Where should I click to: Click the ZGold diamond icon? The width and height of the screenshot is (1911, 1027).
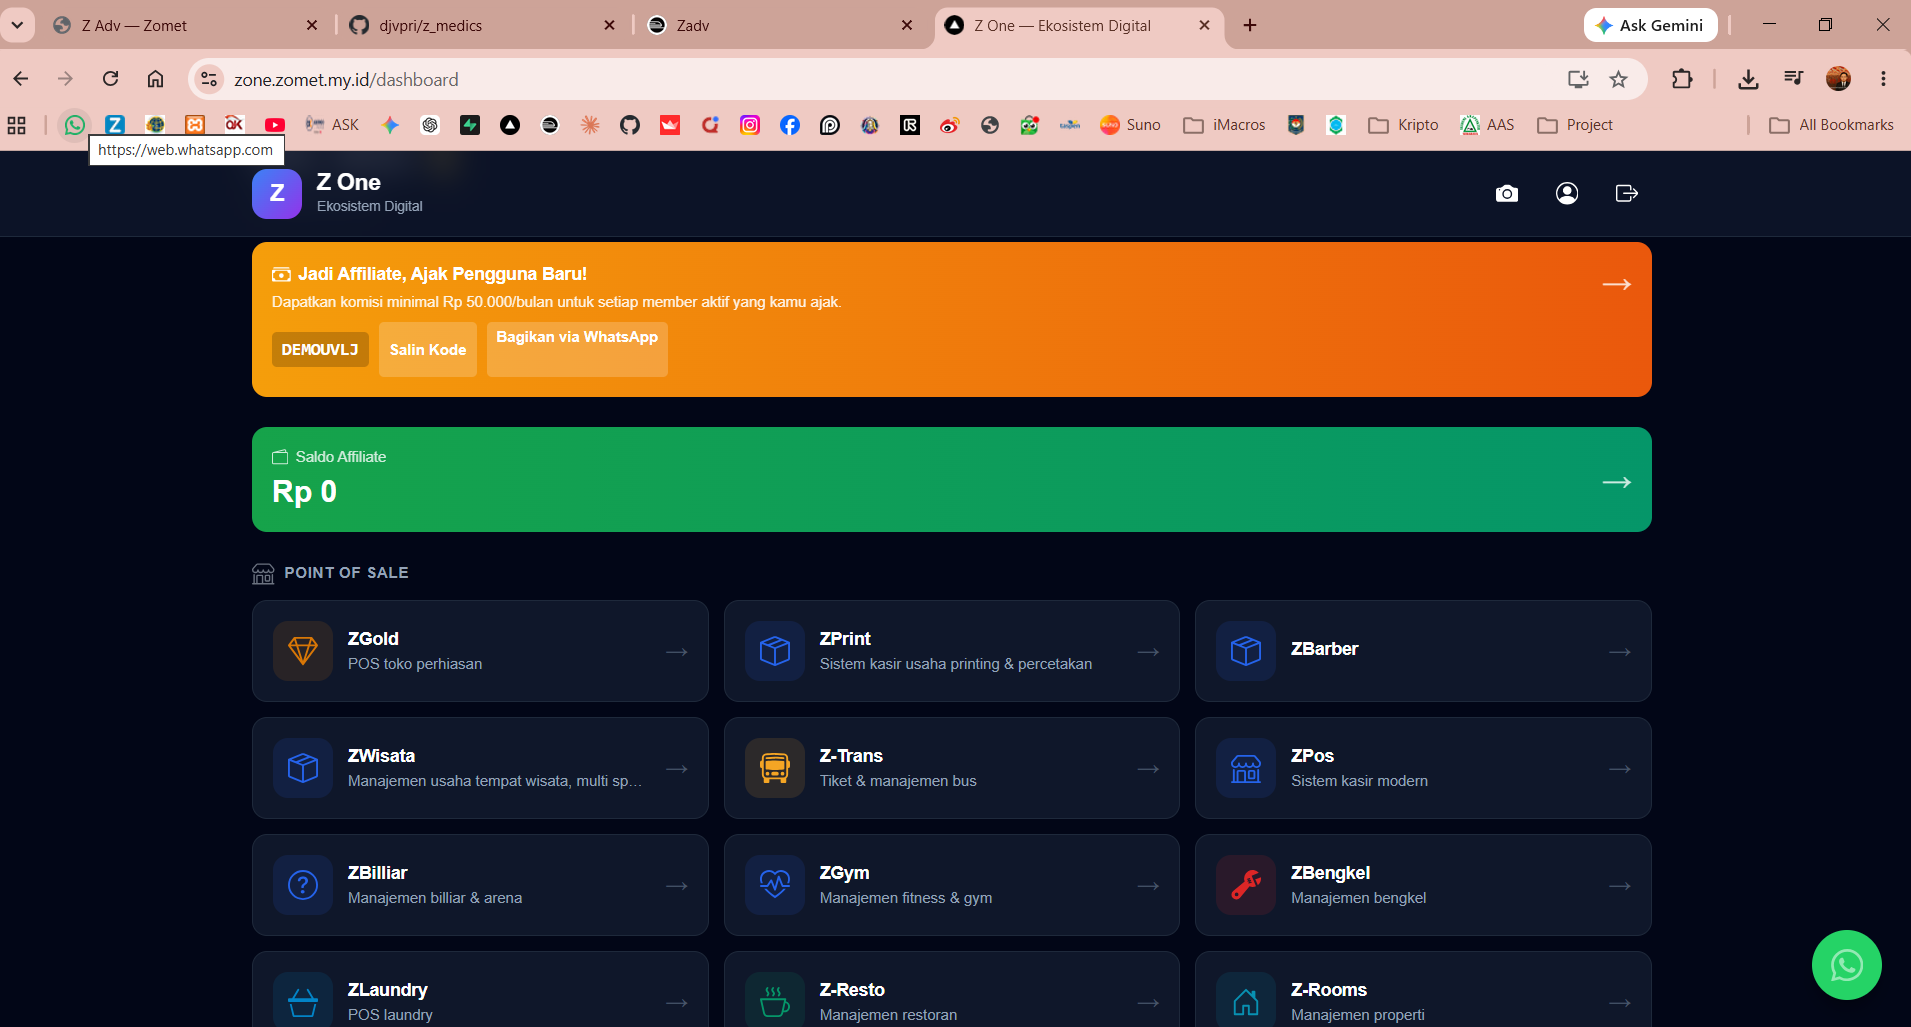click(303, 651)
